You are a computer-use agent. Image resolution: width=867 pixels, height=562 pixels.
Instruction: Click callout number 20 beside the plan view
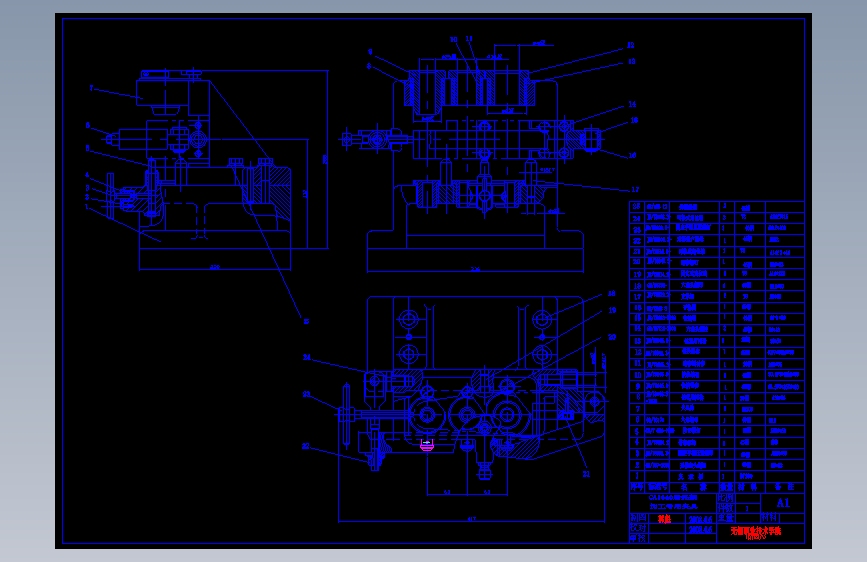pyautogui.click(x=612, y=337)
